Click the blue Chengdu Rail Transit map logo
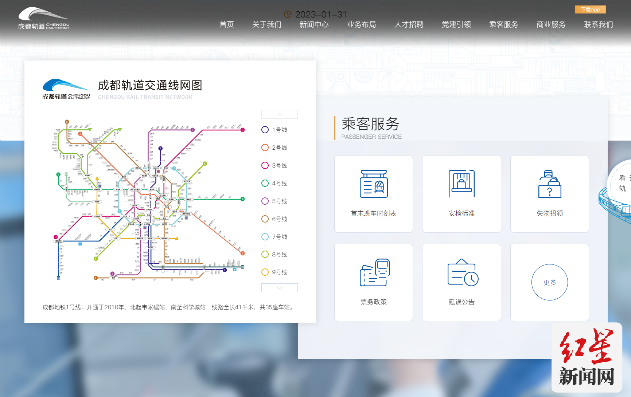Screen dimensions: 631x397 (x=66, y=89)
